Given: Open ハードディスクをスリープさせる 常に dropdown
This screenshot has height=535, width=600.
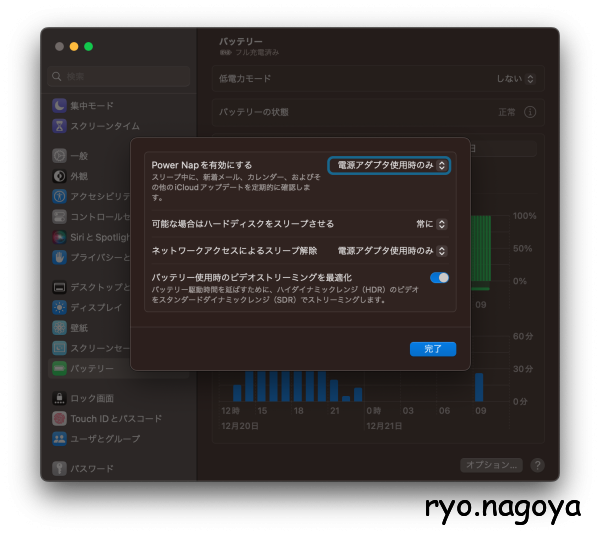Looking at the screenshot, I should tap(432, 224).
